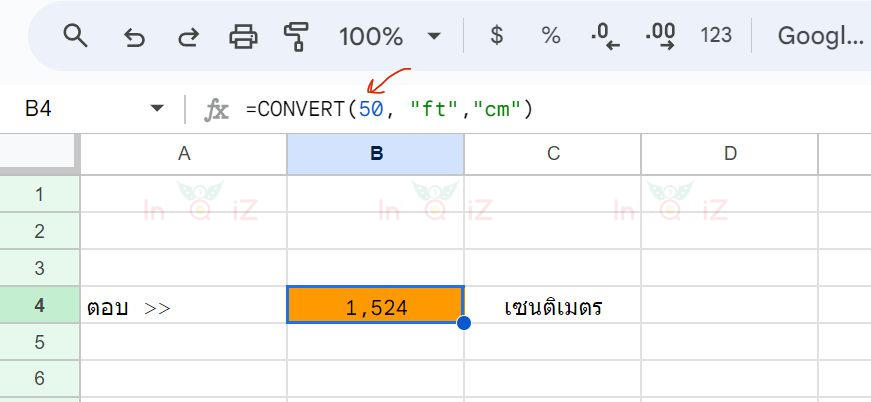Image resolution: width=871 pixels, height=402 pixels.
Task: Undo the last action
Action: tap(134, 37)
